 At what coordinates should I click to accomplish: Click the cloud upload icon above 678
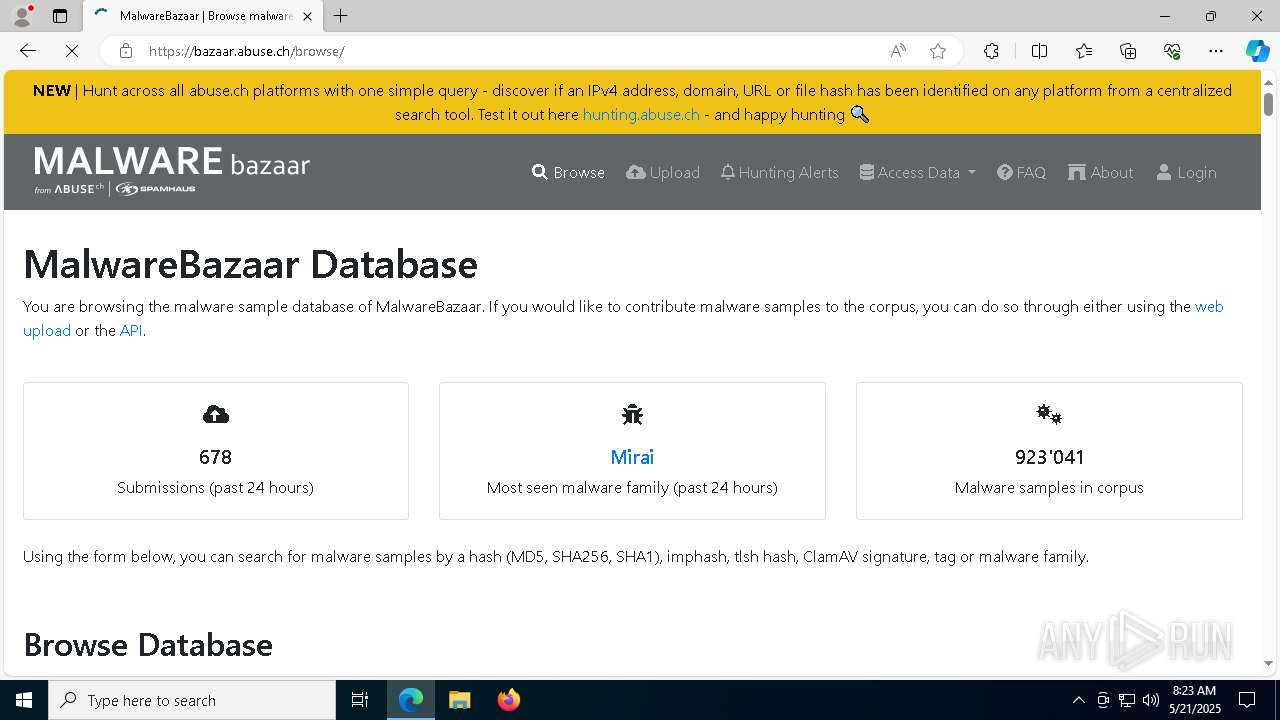215,414
